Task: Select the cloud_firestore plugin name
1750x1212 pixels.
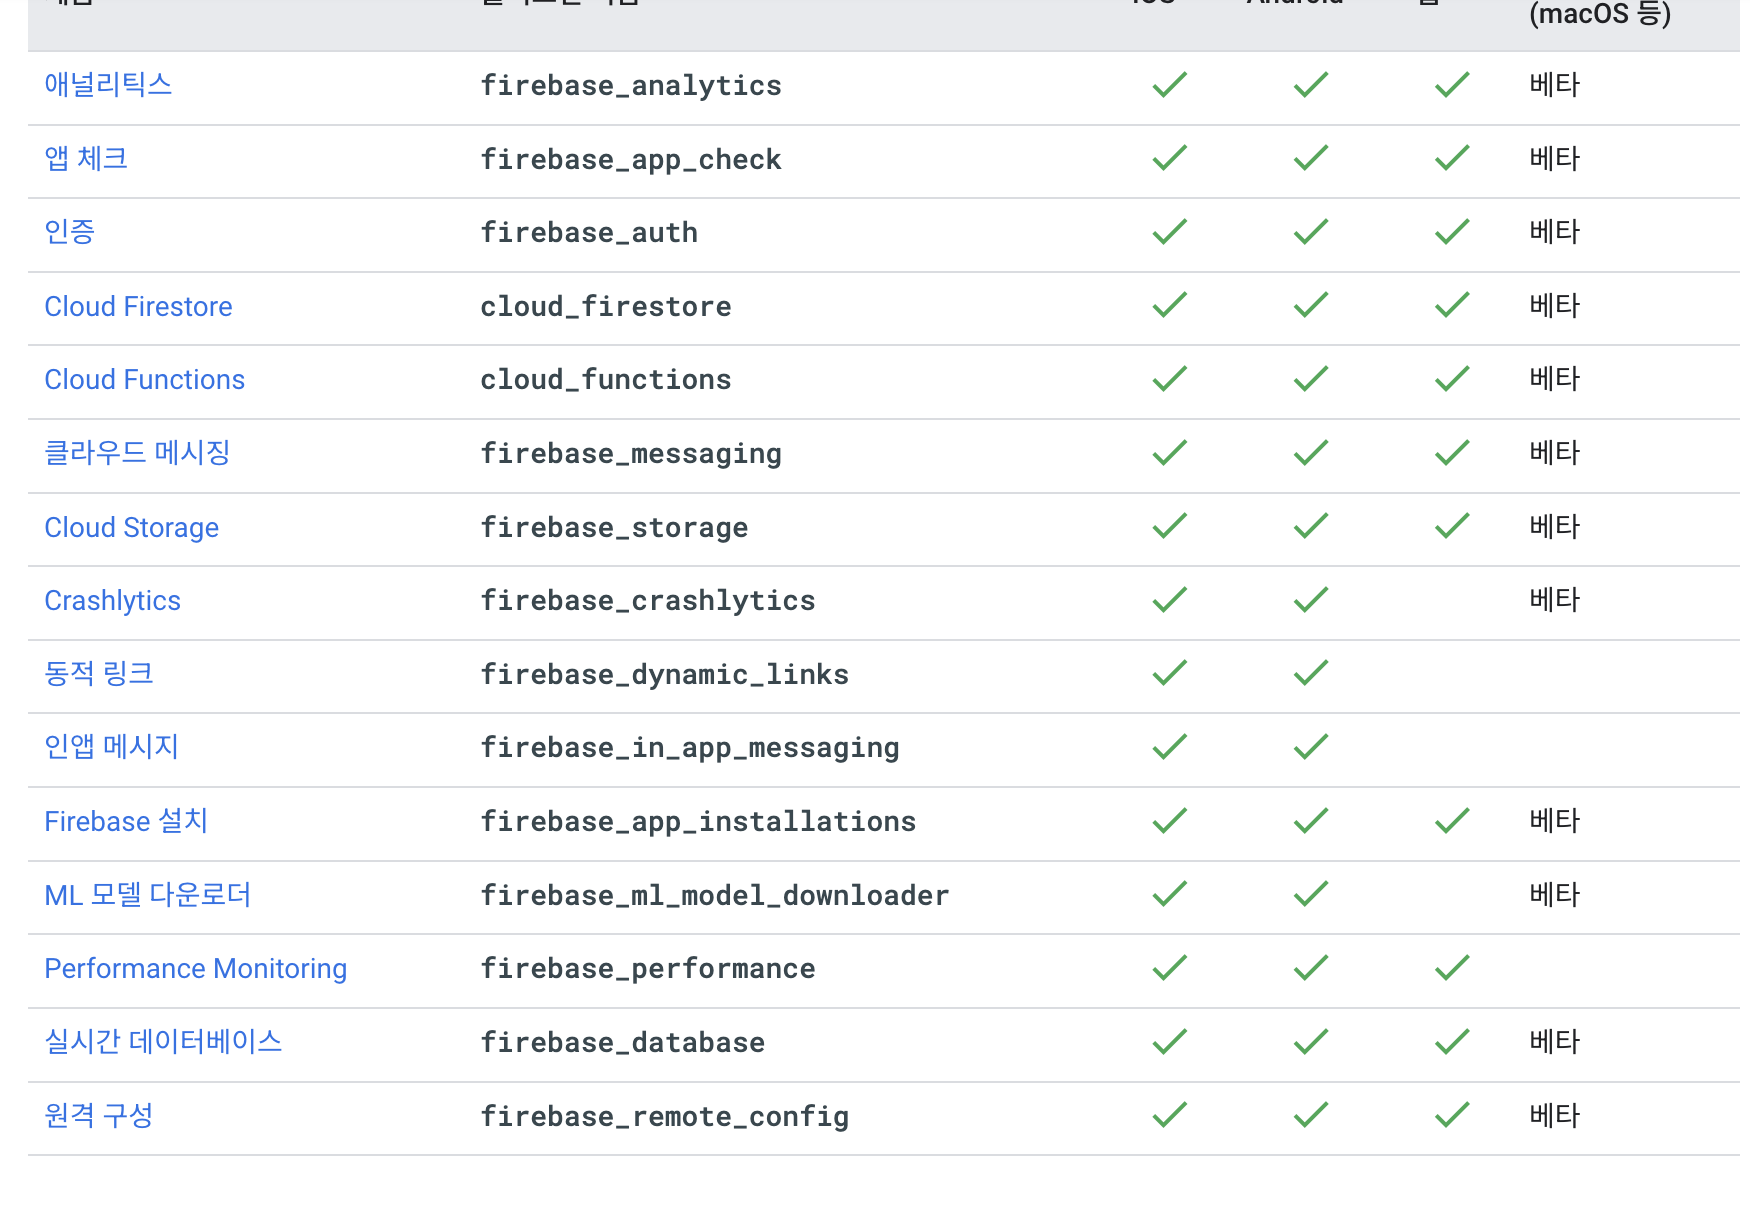Action: [x=606, y=307]
